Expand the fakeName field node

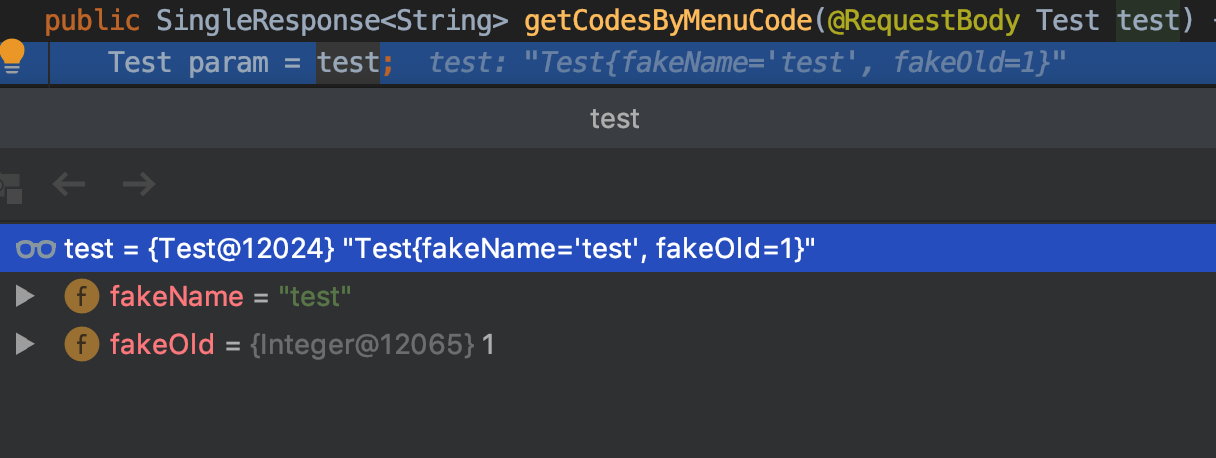coord(25,297)
